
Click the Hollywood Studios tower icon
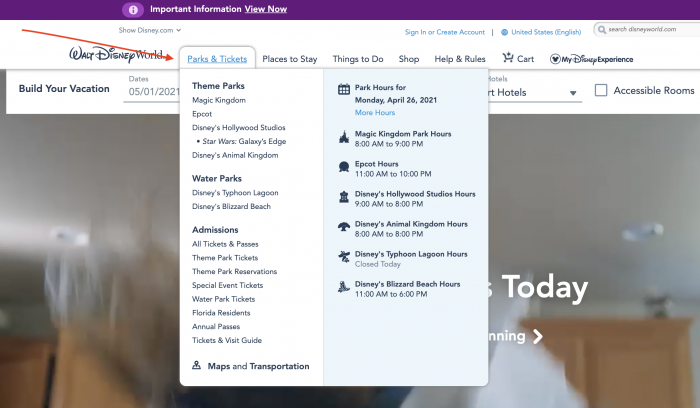click(x=344, y=197)
